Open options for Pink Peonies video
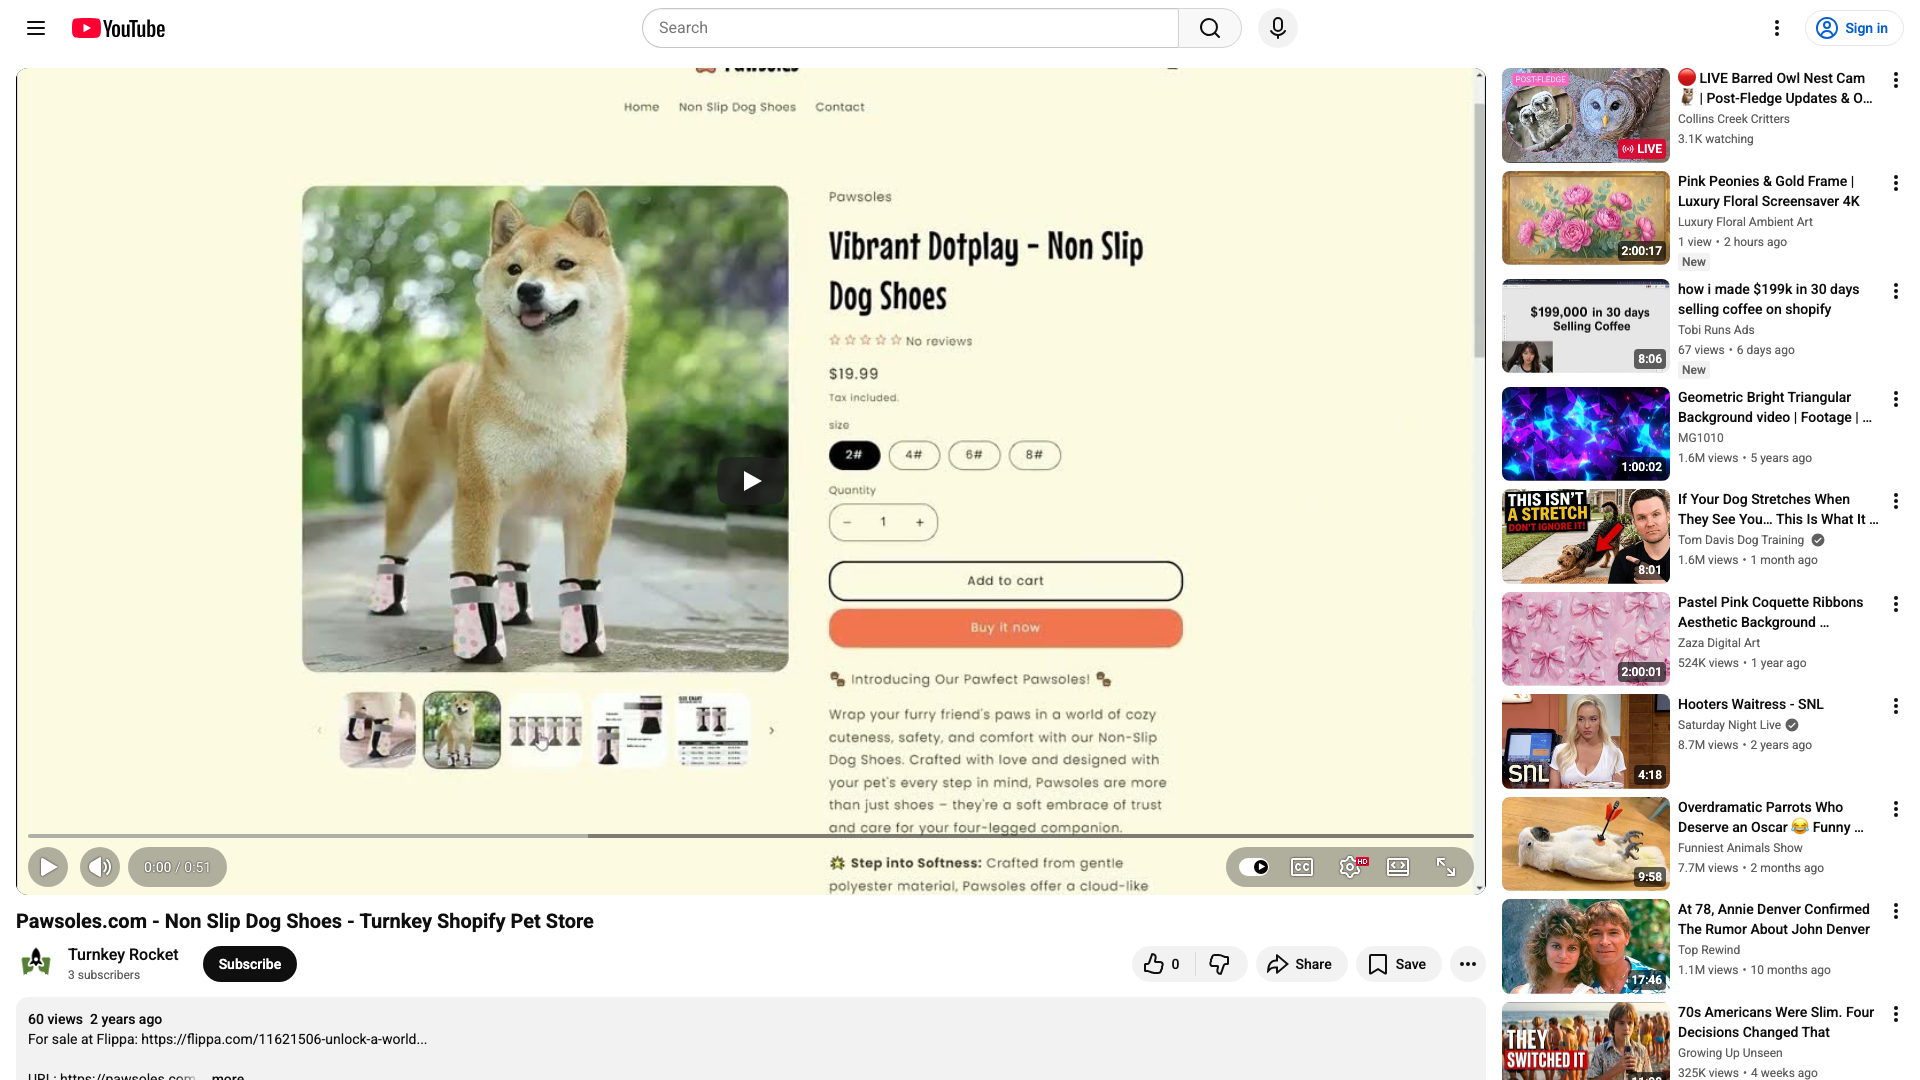The height and width of the screenshot is (1080, 1920). click(1895, 183)
